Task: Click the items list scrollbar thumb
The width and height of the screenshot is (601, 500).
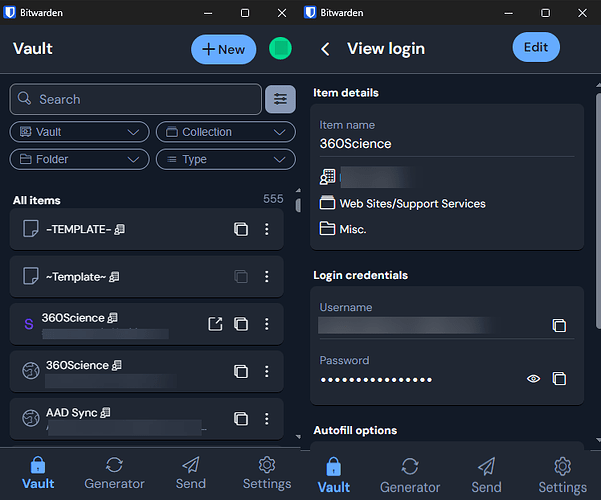Action: pyautogui.click(x=298, y=205)
